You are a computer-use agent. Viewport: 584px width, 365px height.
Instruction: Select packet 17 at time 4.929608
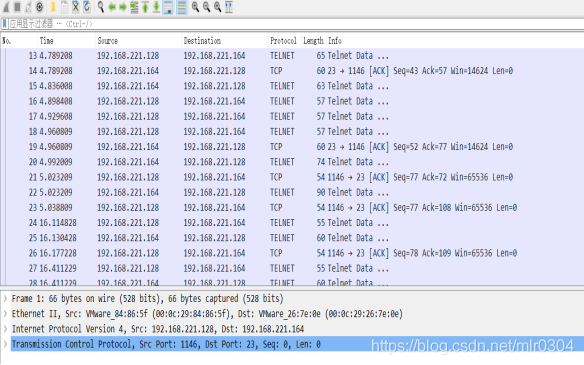click(x=292, y=117)
